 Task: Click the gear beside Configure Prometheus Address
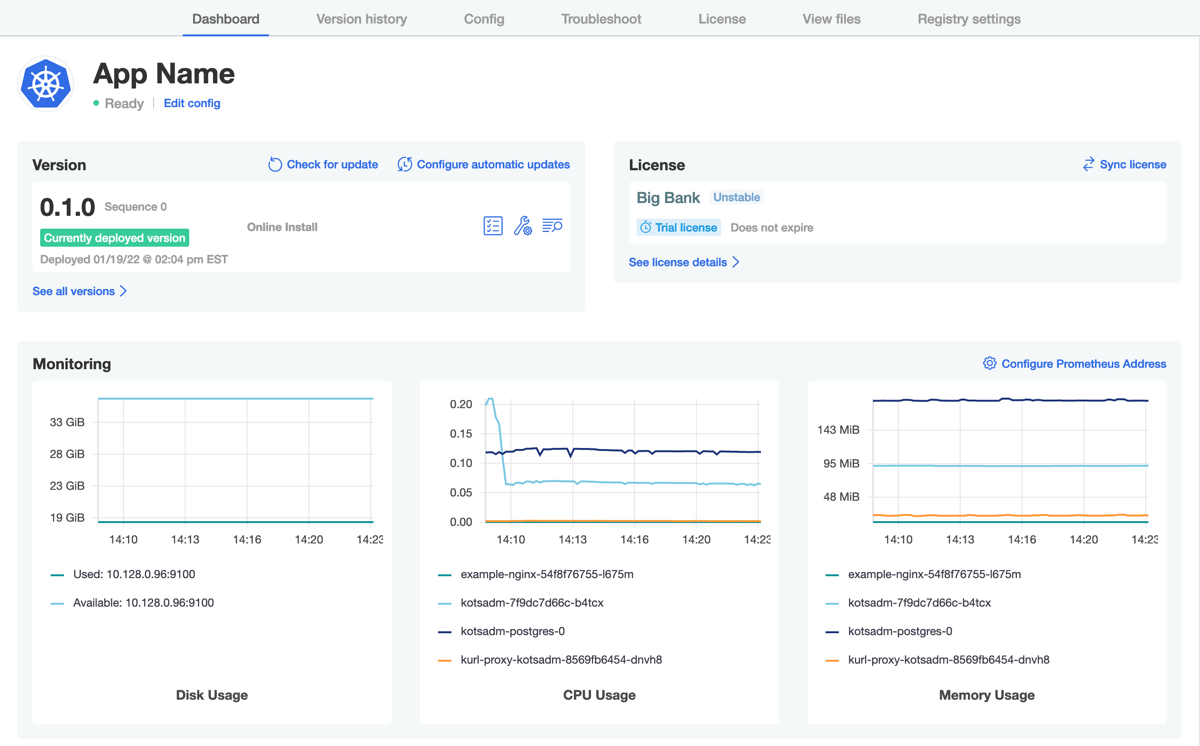tap(989, 363)
